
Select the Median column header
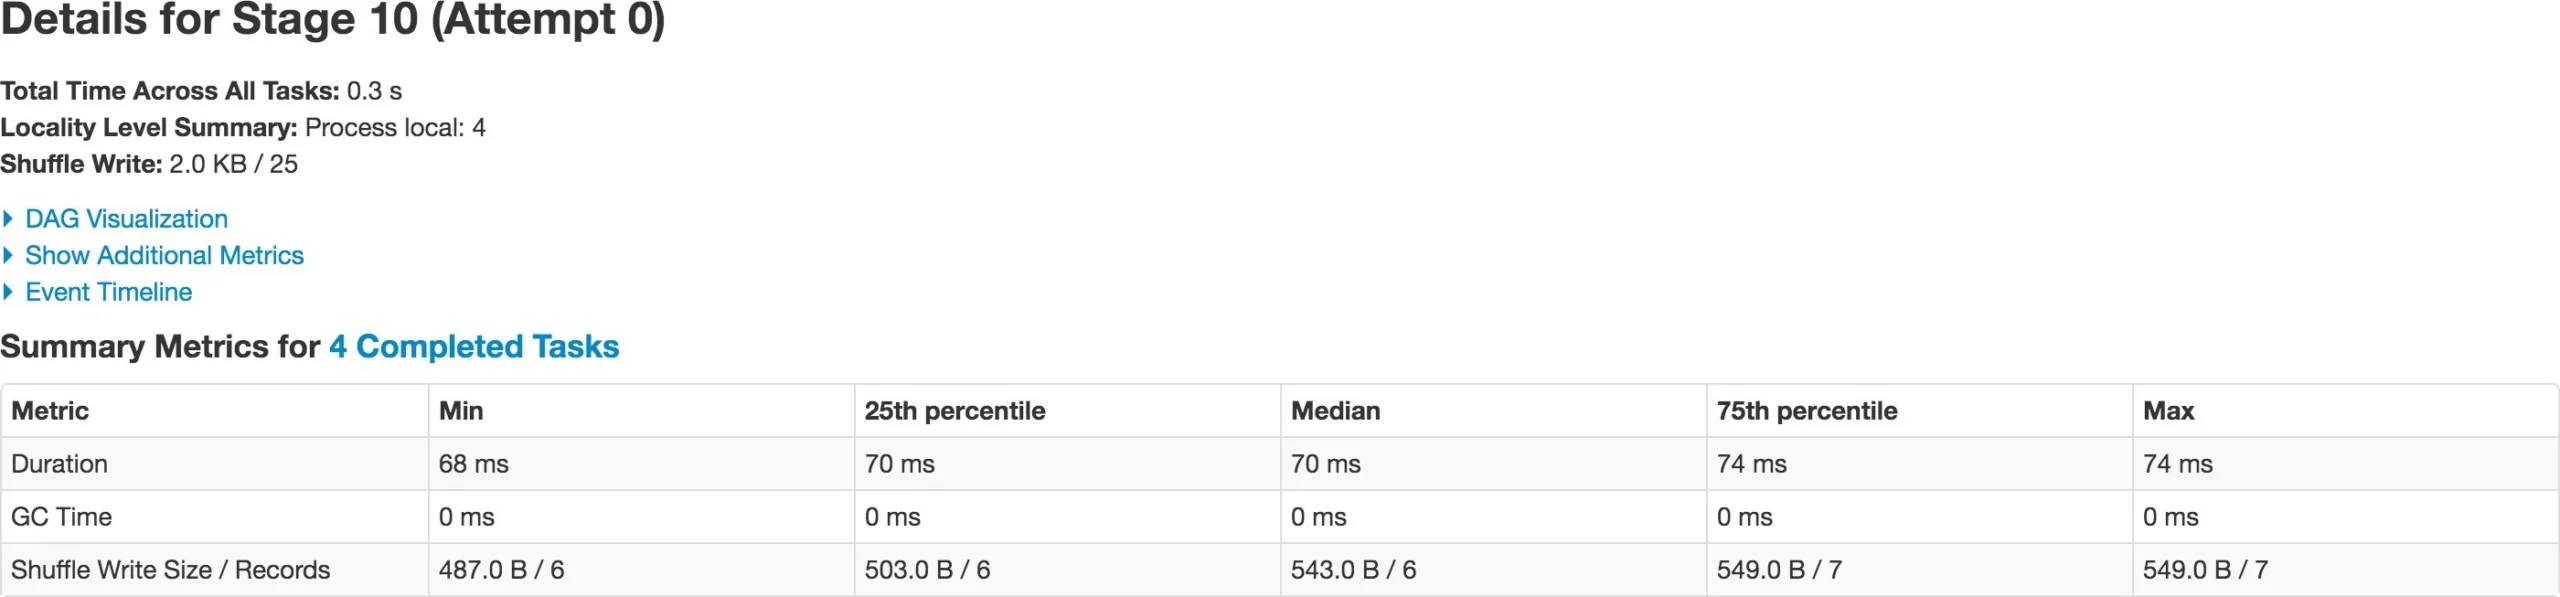coord(1335,411)
